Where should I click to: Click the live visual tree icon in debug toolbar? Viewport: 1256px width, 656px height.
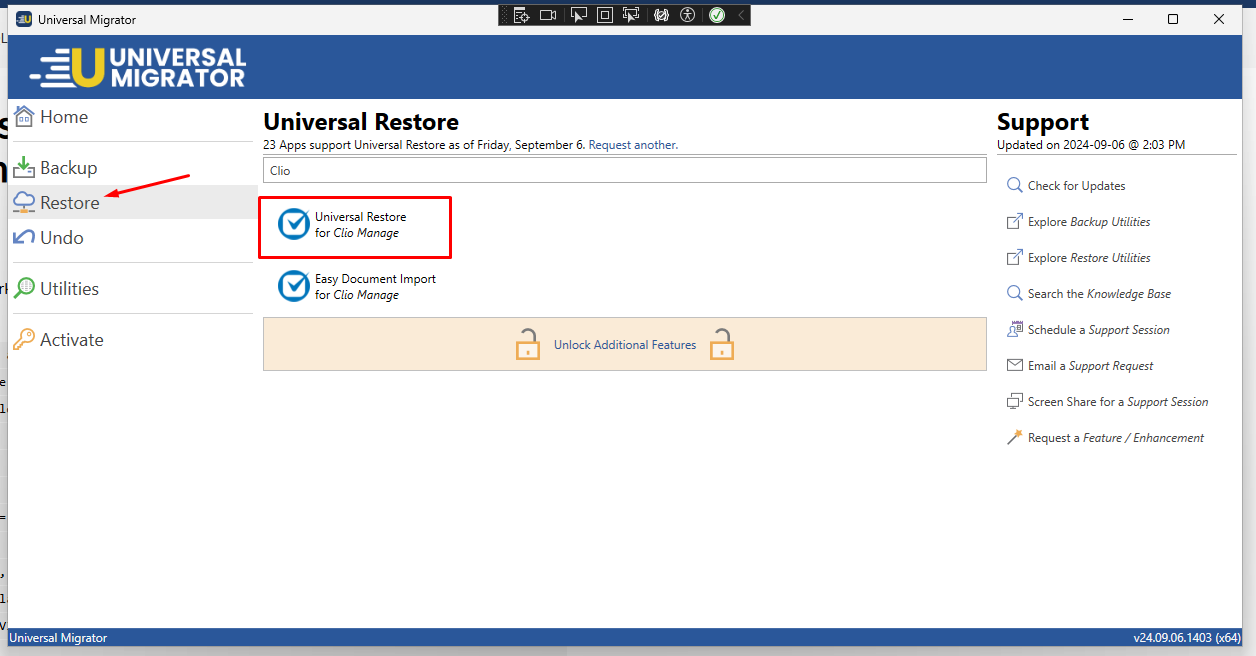[521, 15]
